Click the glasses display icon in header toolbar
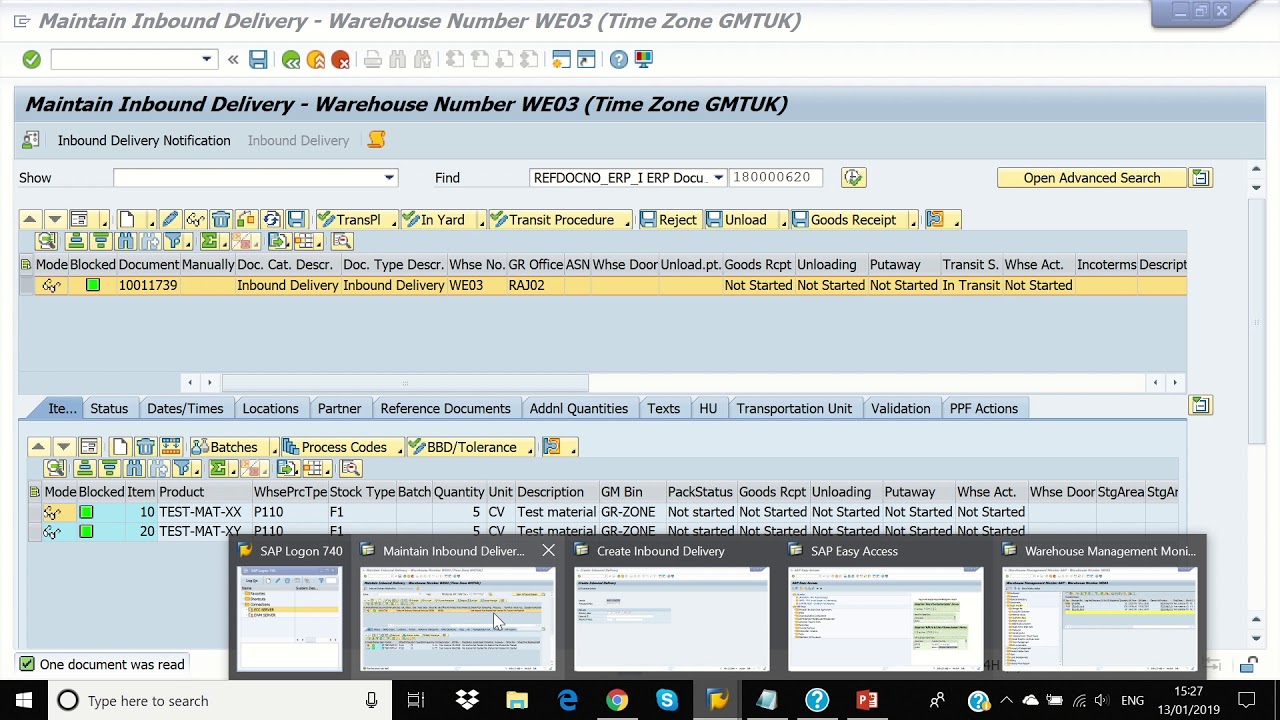The height and width of the screenshot is (720, 1280). (195, 220)
